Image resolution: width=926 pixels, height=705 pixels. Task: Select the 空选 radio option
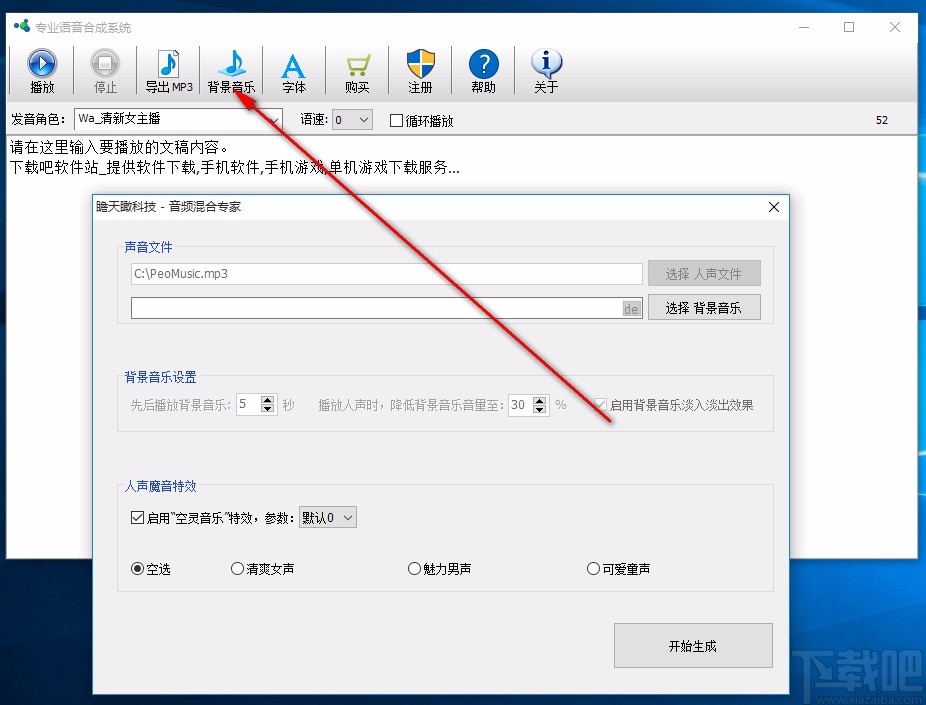[137, 569]
